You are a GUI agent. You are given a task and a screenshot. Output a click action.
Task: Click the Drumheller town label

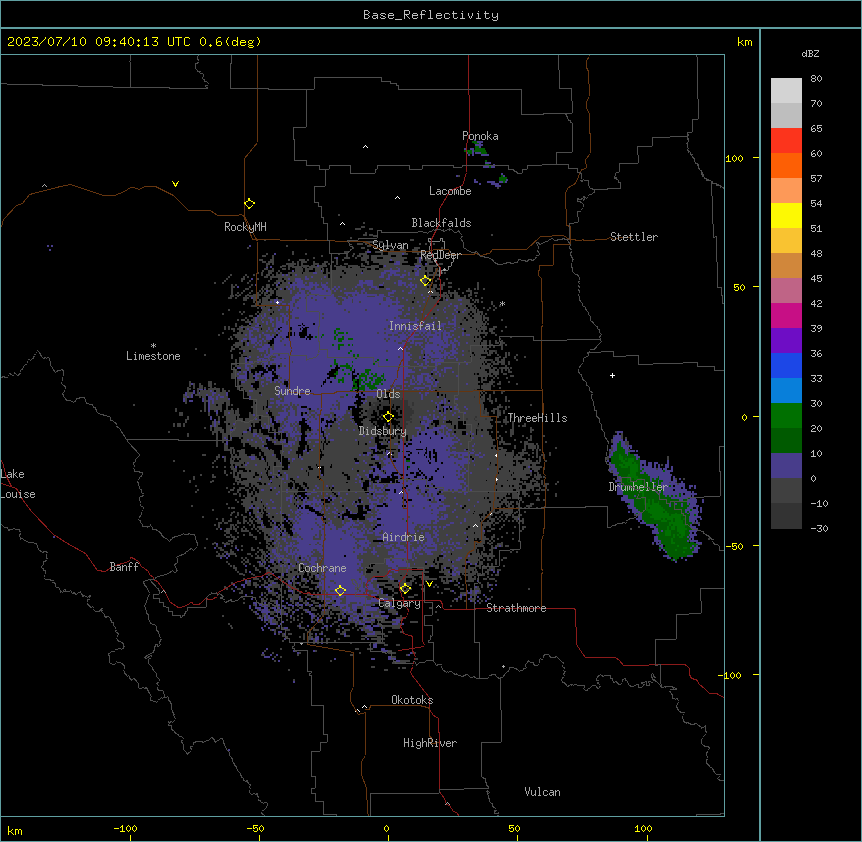tap(638, 487)
